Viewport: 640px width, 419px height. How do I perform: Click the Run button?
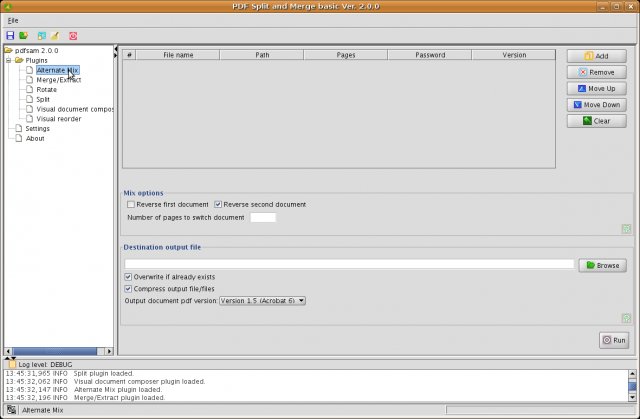click(614, 340)
